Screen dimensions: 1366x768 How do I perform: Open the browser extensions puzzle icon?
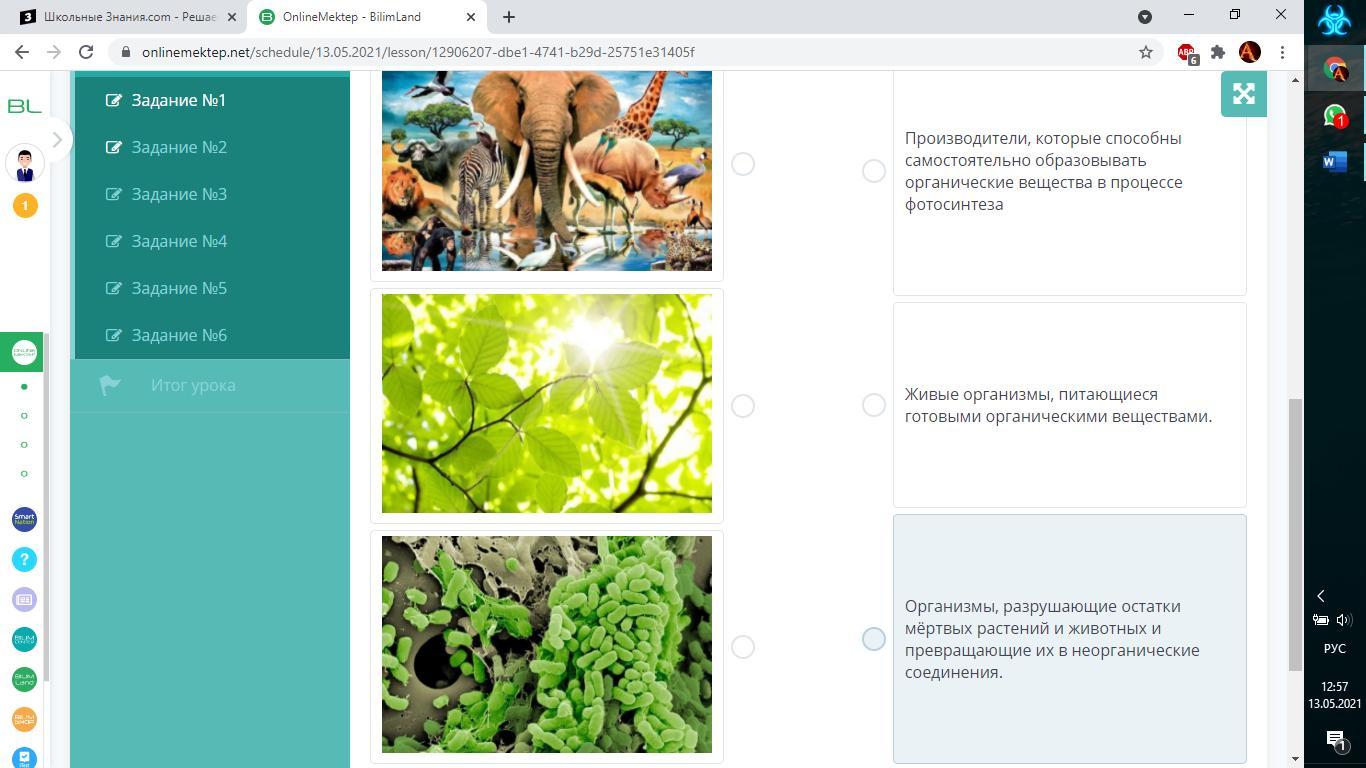[x=1217, y=52]
